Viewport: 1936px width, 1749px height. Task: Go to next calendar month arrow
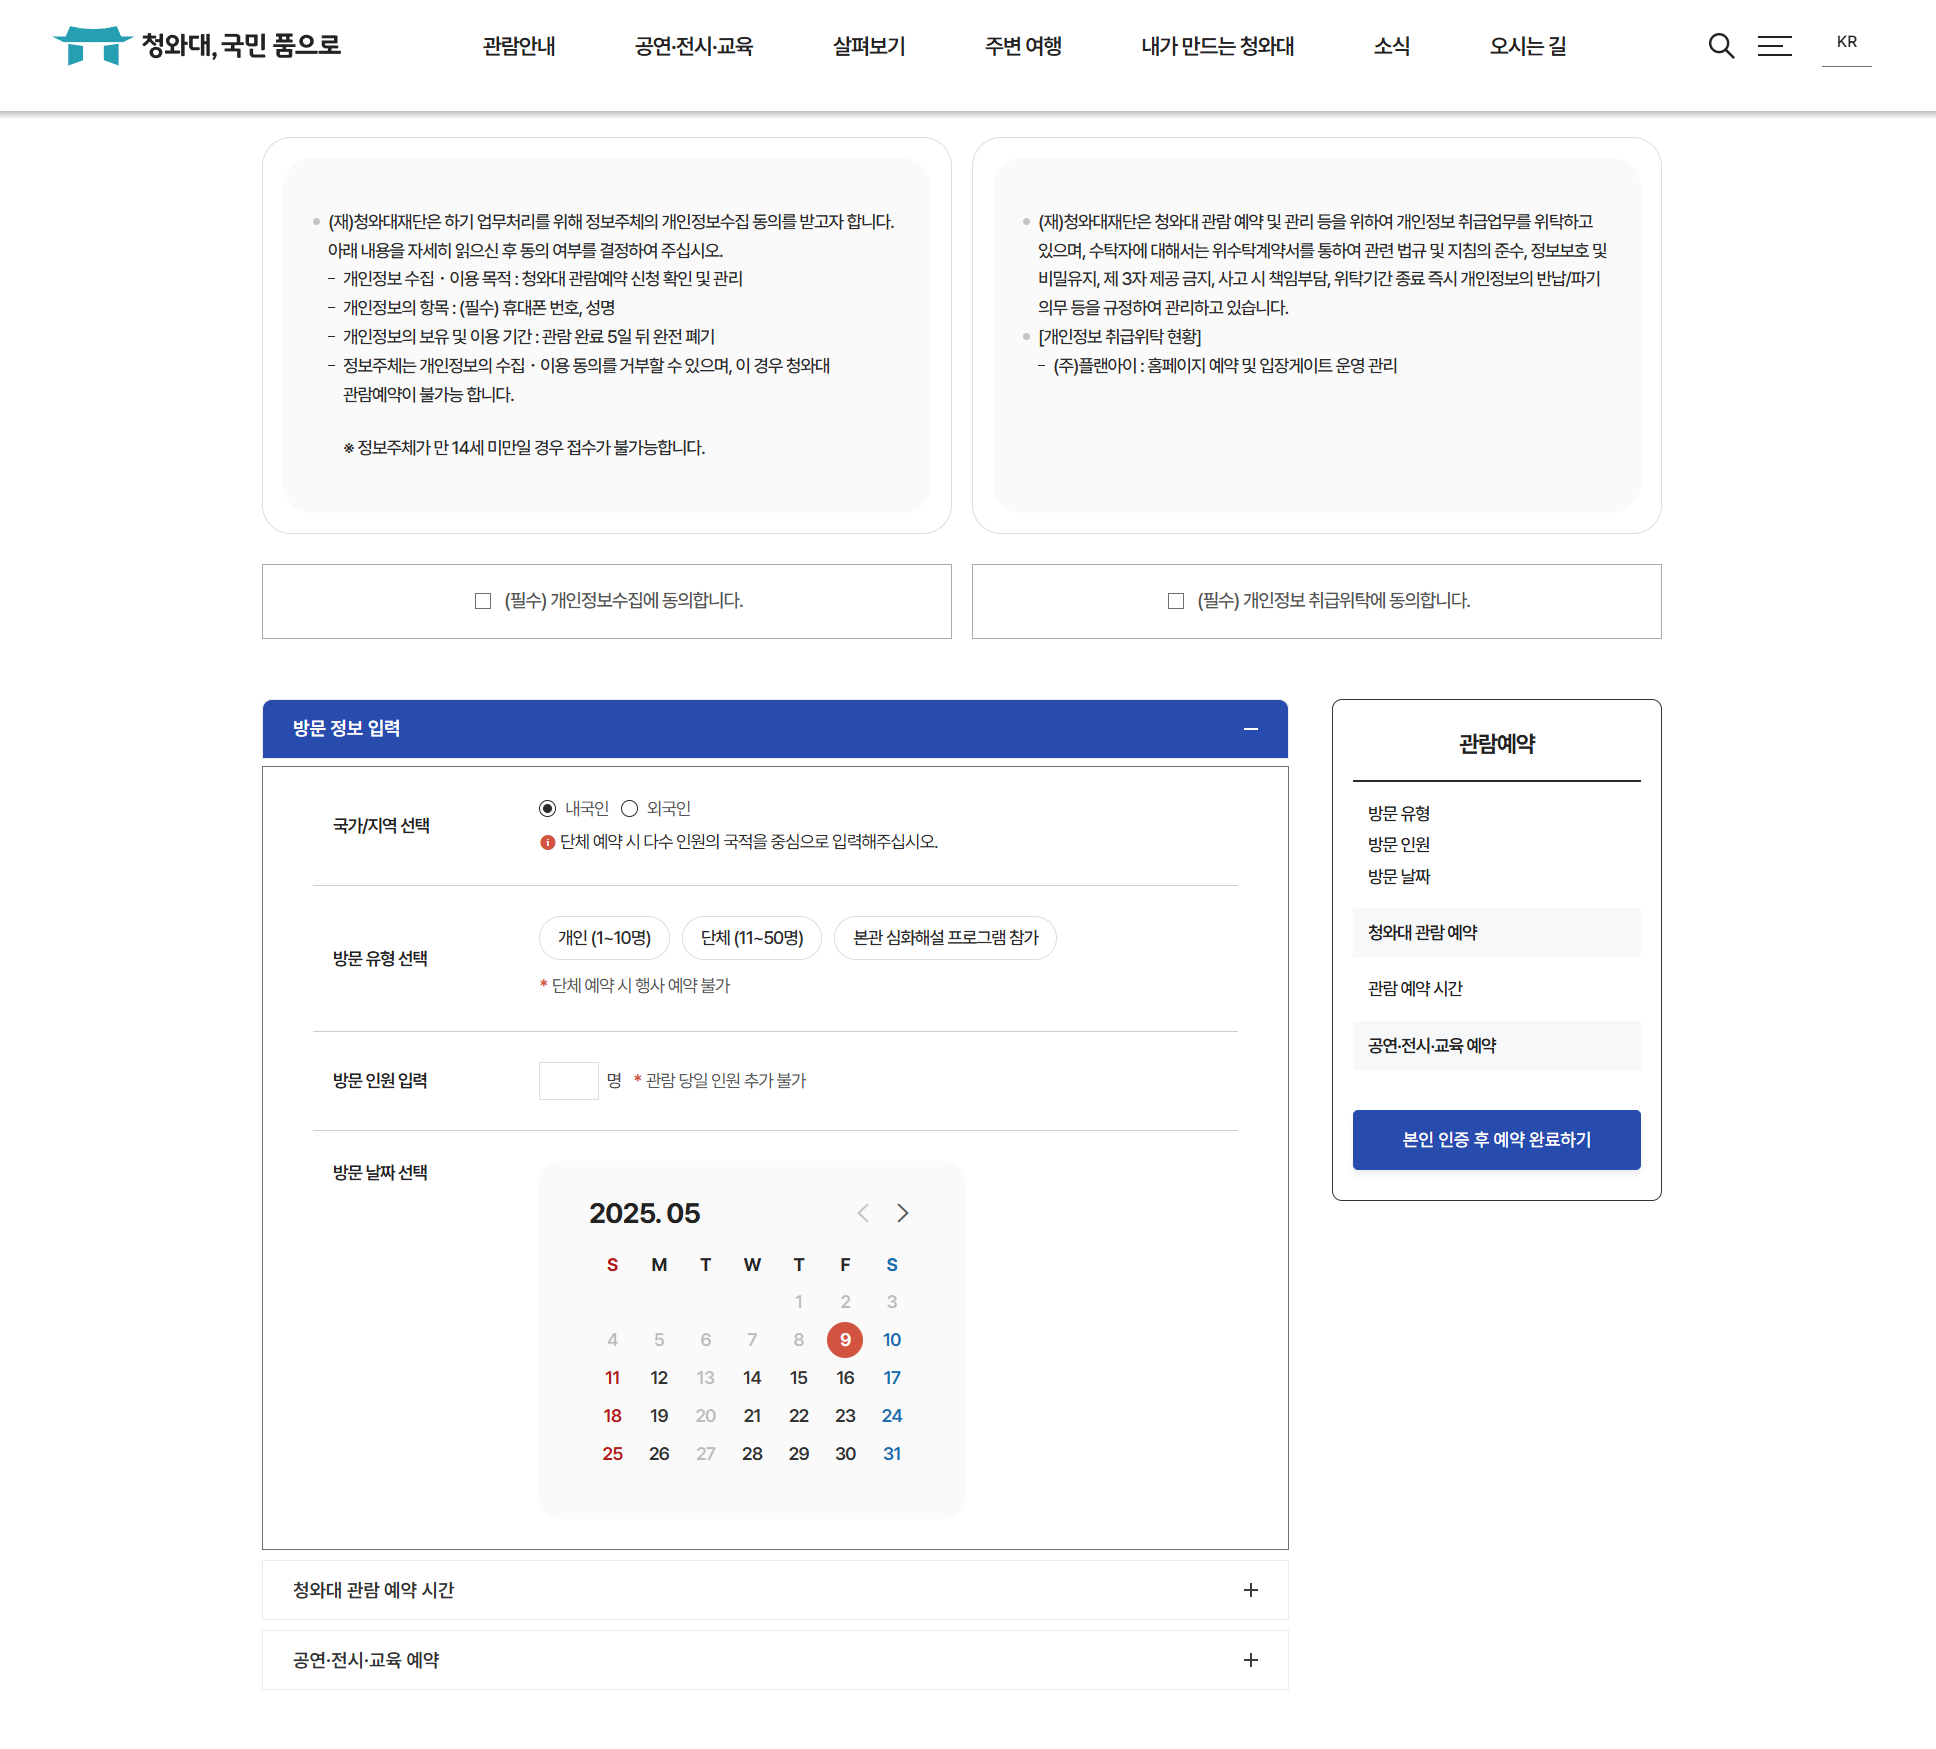(x=903, y=1213)
